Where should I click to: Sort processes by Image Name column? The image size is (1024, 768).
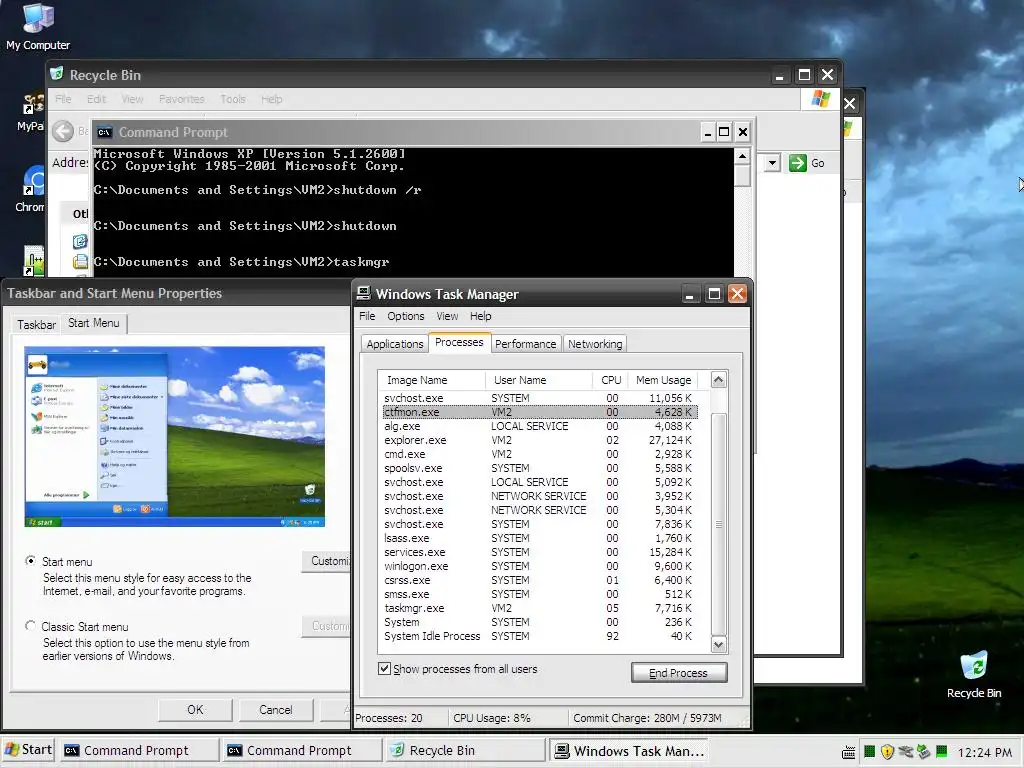coord(432,380)
